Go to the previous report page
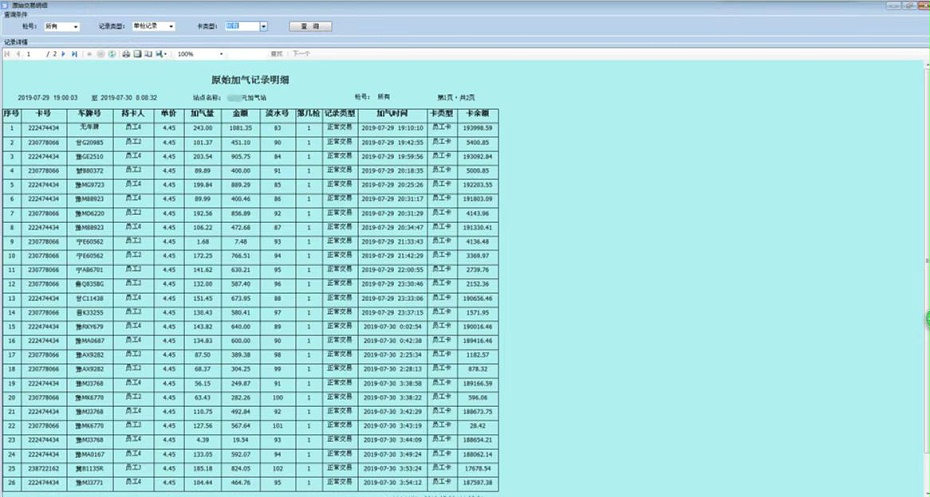 (x=17, y=54)
